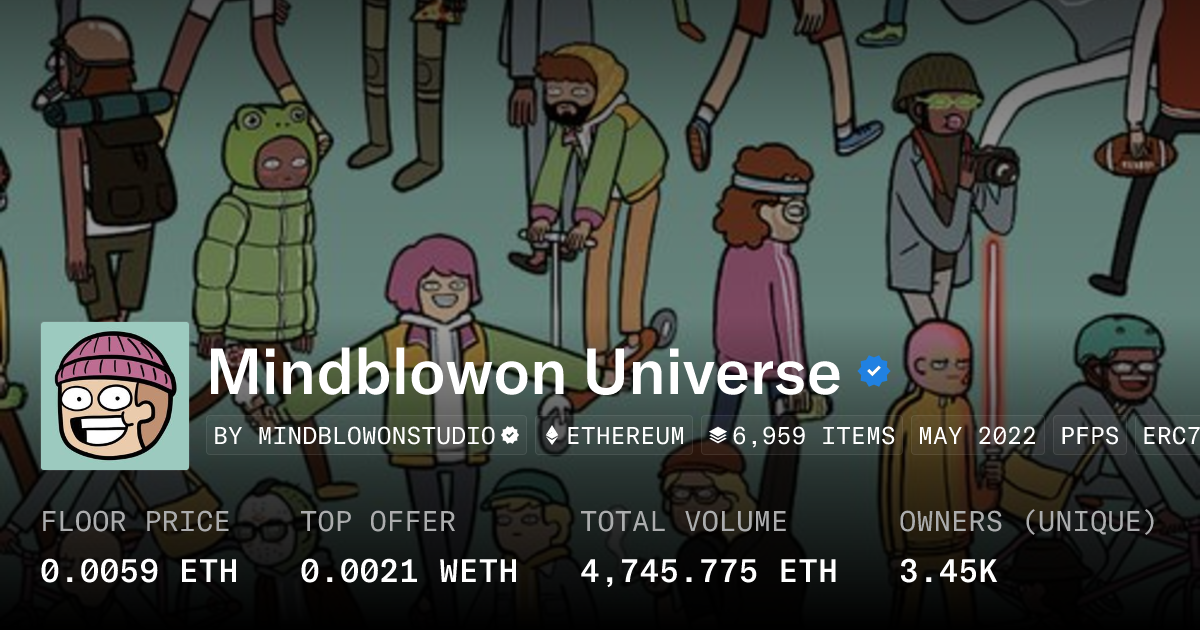Click the TOP OFFER label

coord(378,522)
